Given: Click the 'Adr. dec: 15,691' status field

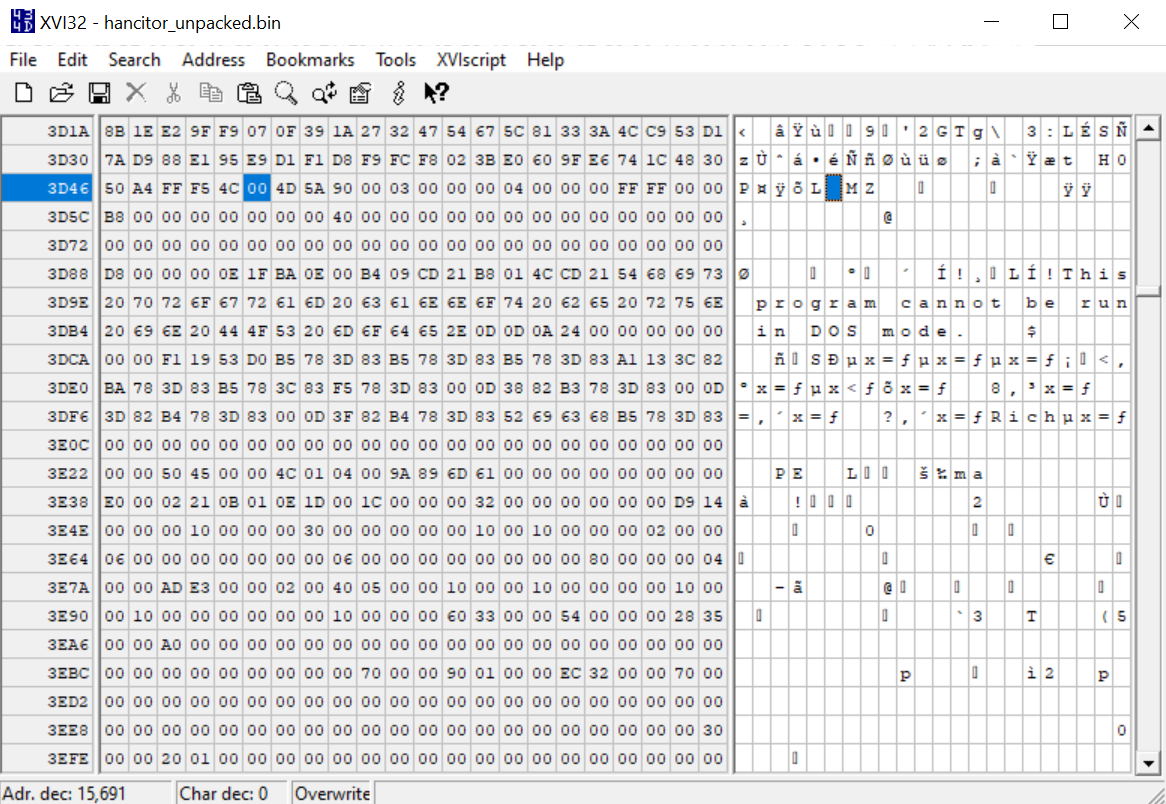Looking at the screenshot, I should (86, 794).
